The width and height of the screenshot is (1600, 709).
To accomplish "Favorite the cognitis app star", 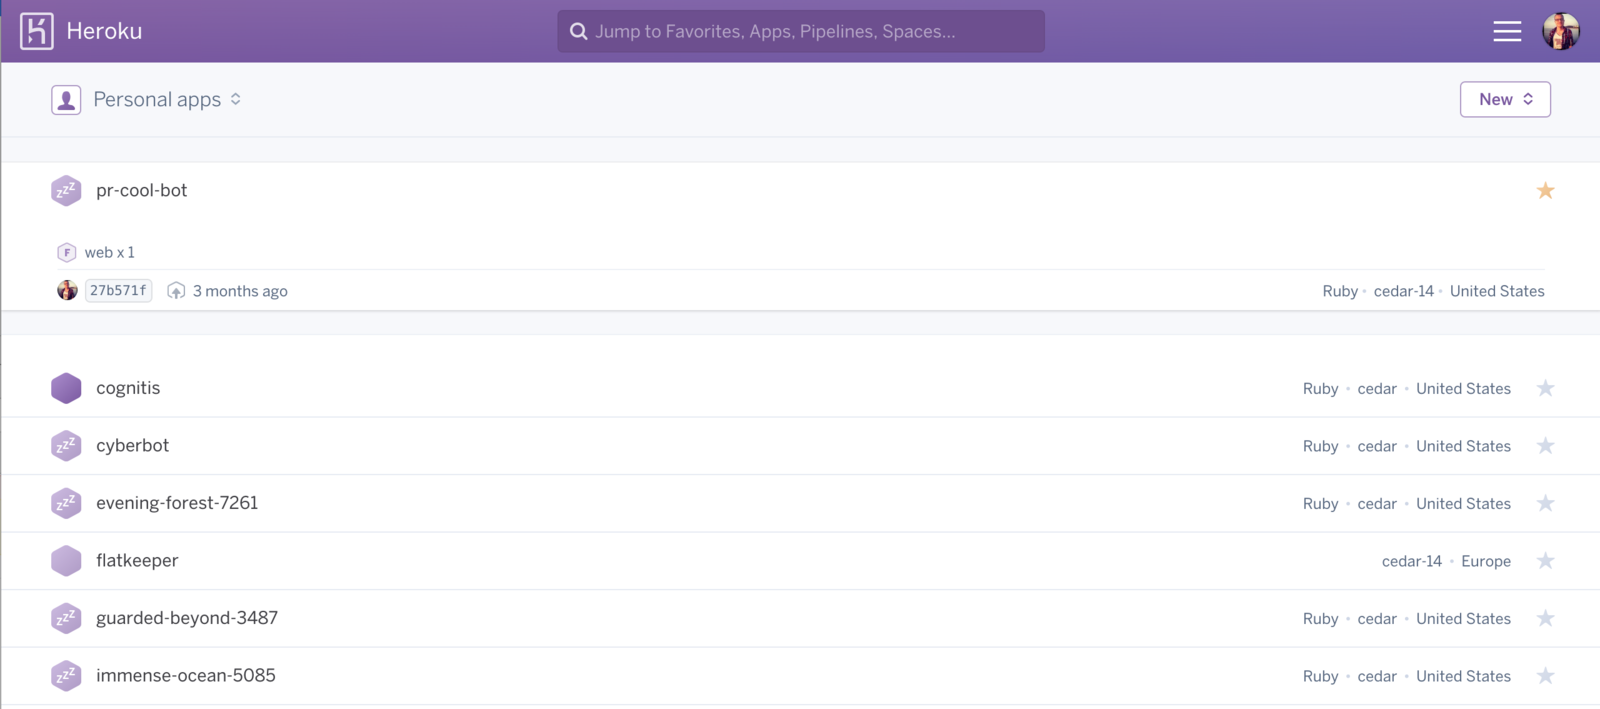I will click(x=1545, y=388).
